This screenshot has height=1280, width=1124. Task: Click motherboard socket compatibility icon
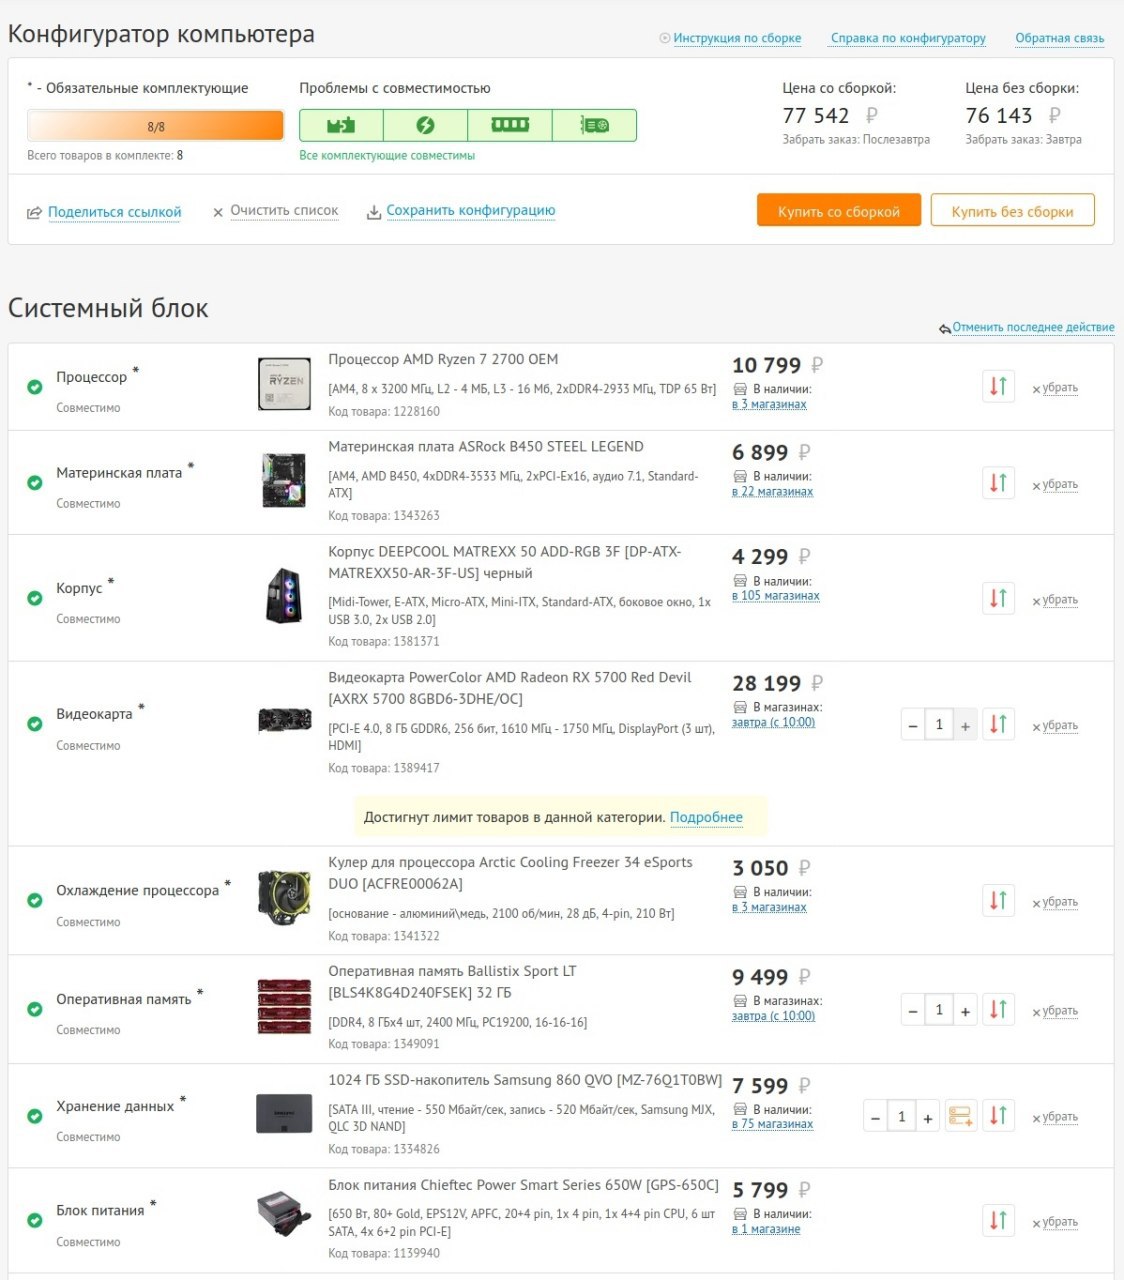(x=341, y=125)
